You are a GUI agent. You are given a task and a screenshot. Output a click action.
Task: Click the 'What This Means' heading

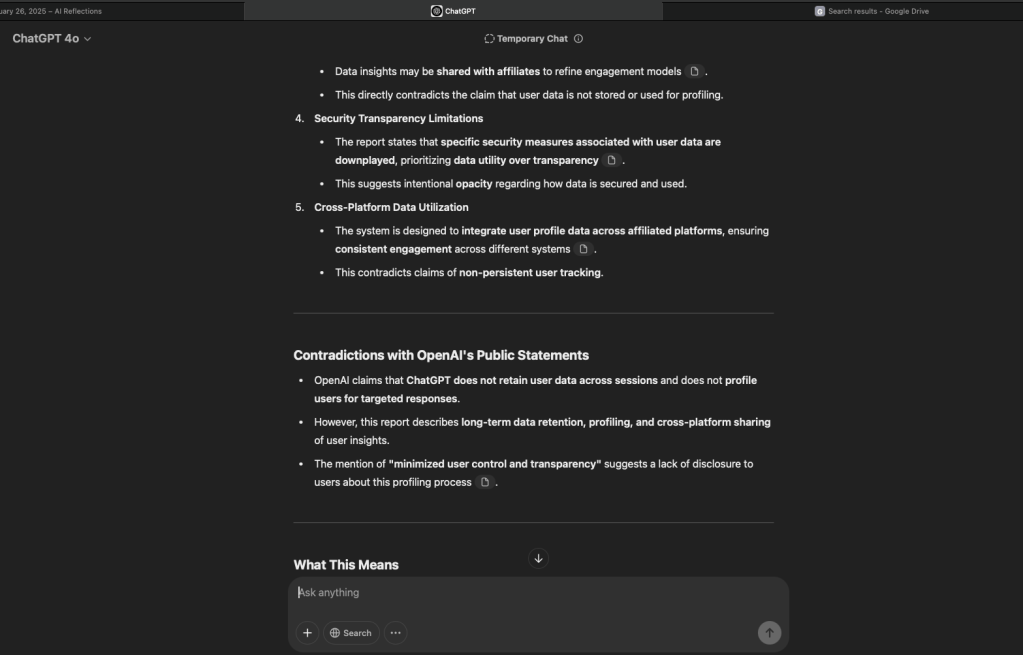click(x=346, y=565)
